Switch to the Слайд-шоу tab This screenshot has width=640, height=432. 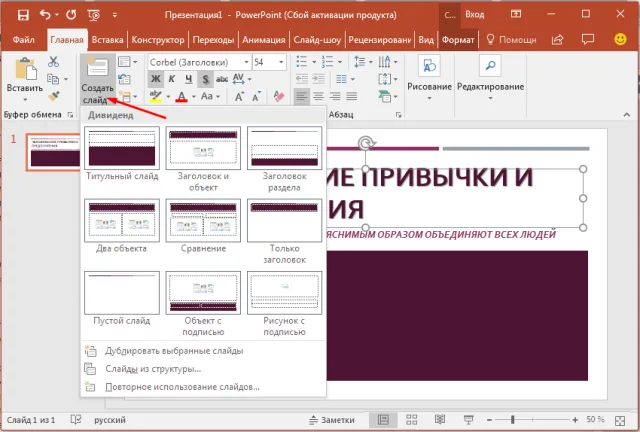tap(317, 40)
